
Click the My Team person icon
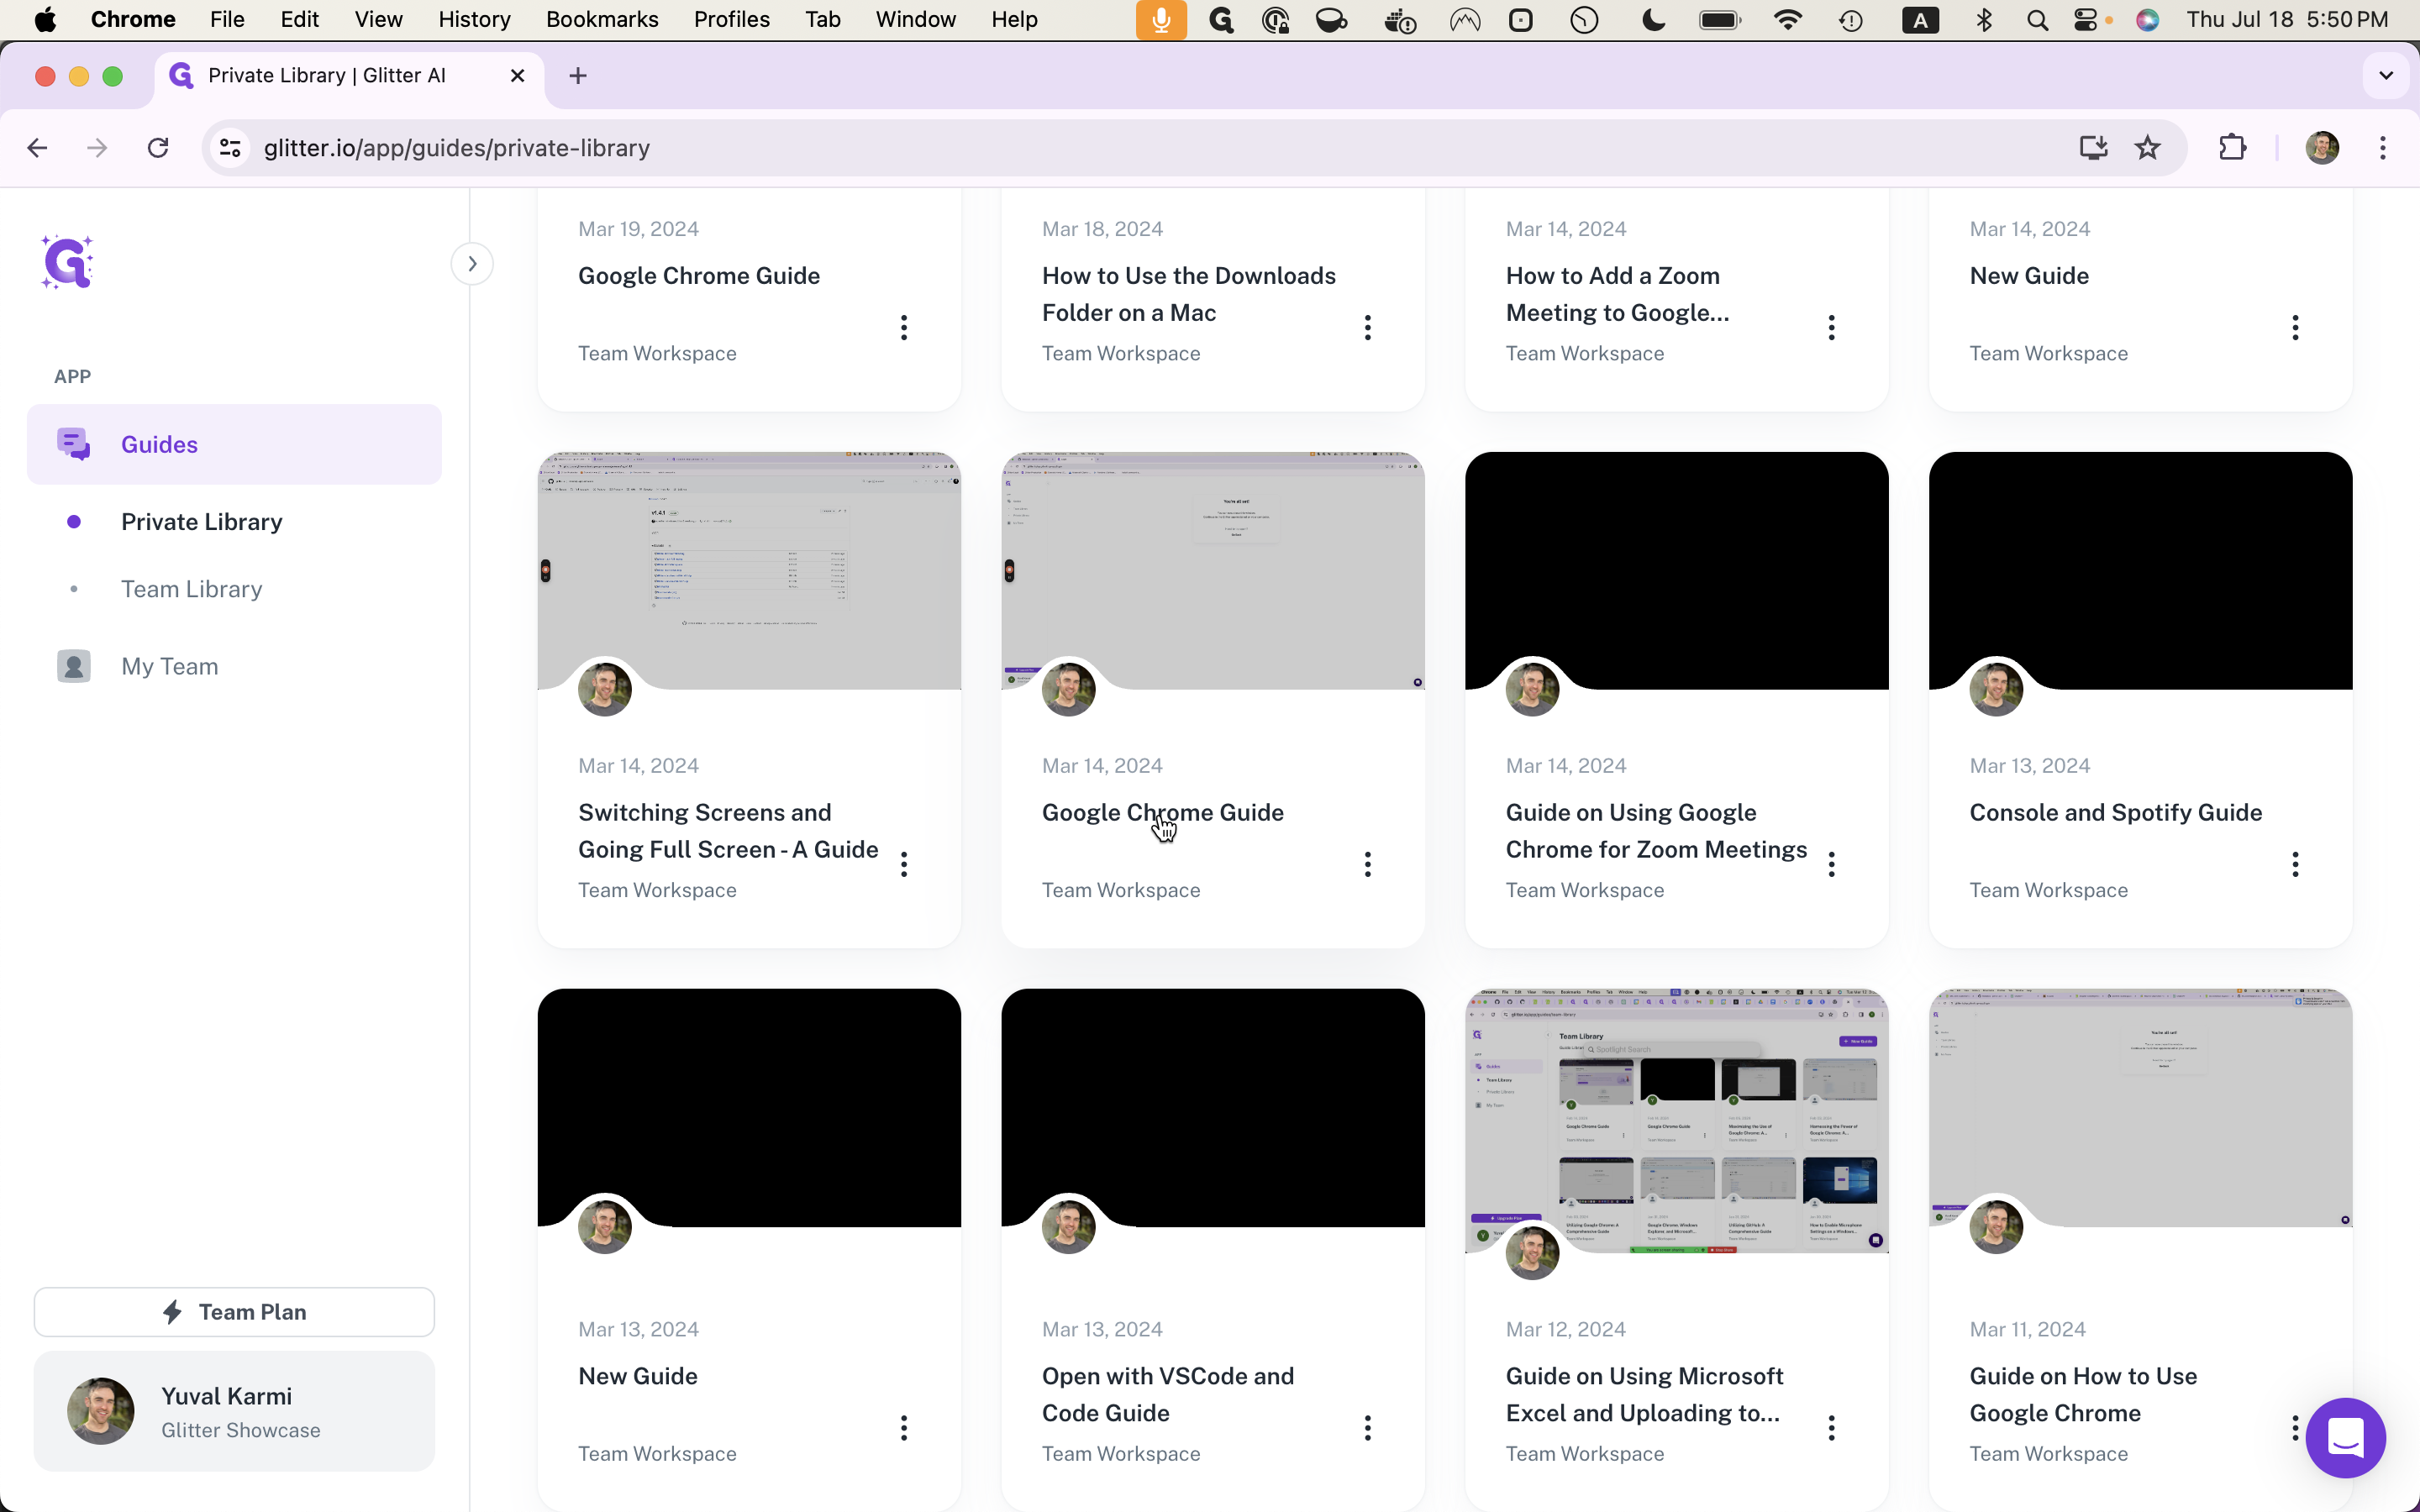pos(74,666)
